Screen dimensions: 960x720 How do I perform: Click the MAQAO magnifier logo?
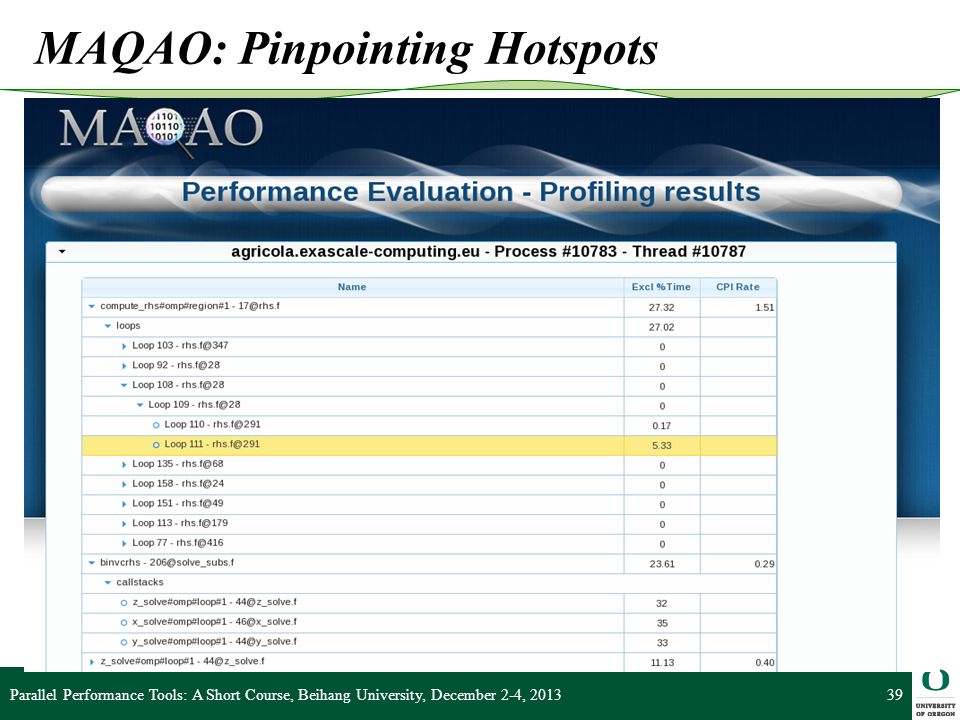pyautogui.click(x=161, y=130)
